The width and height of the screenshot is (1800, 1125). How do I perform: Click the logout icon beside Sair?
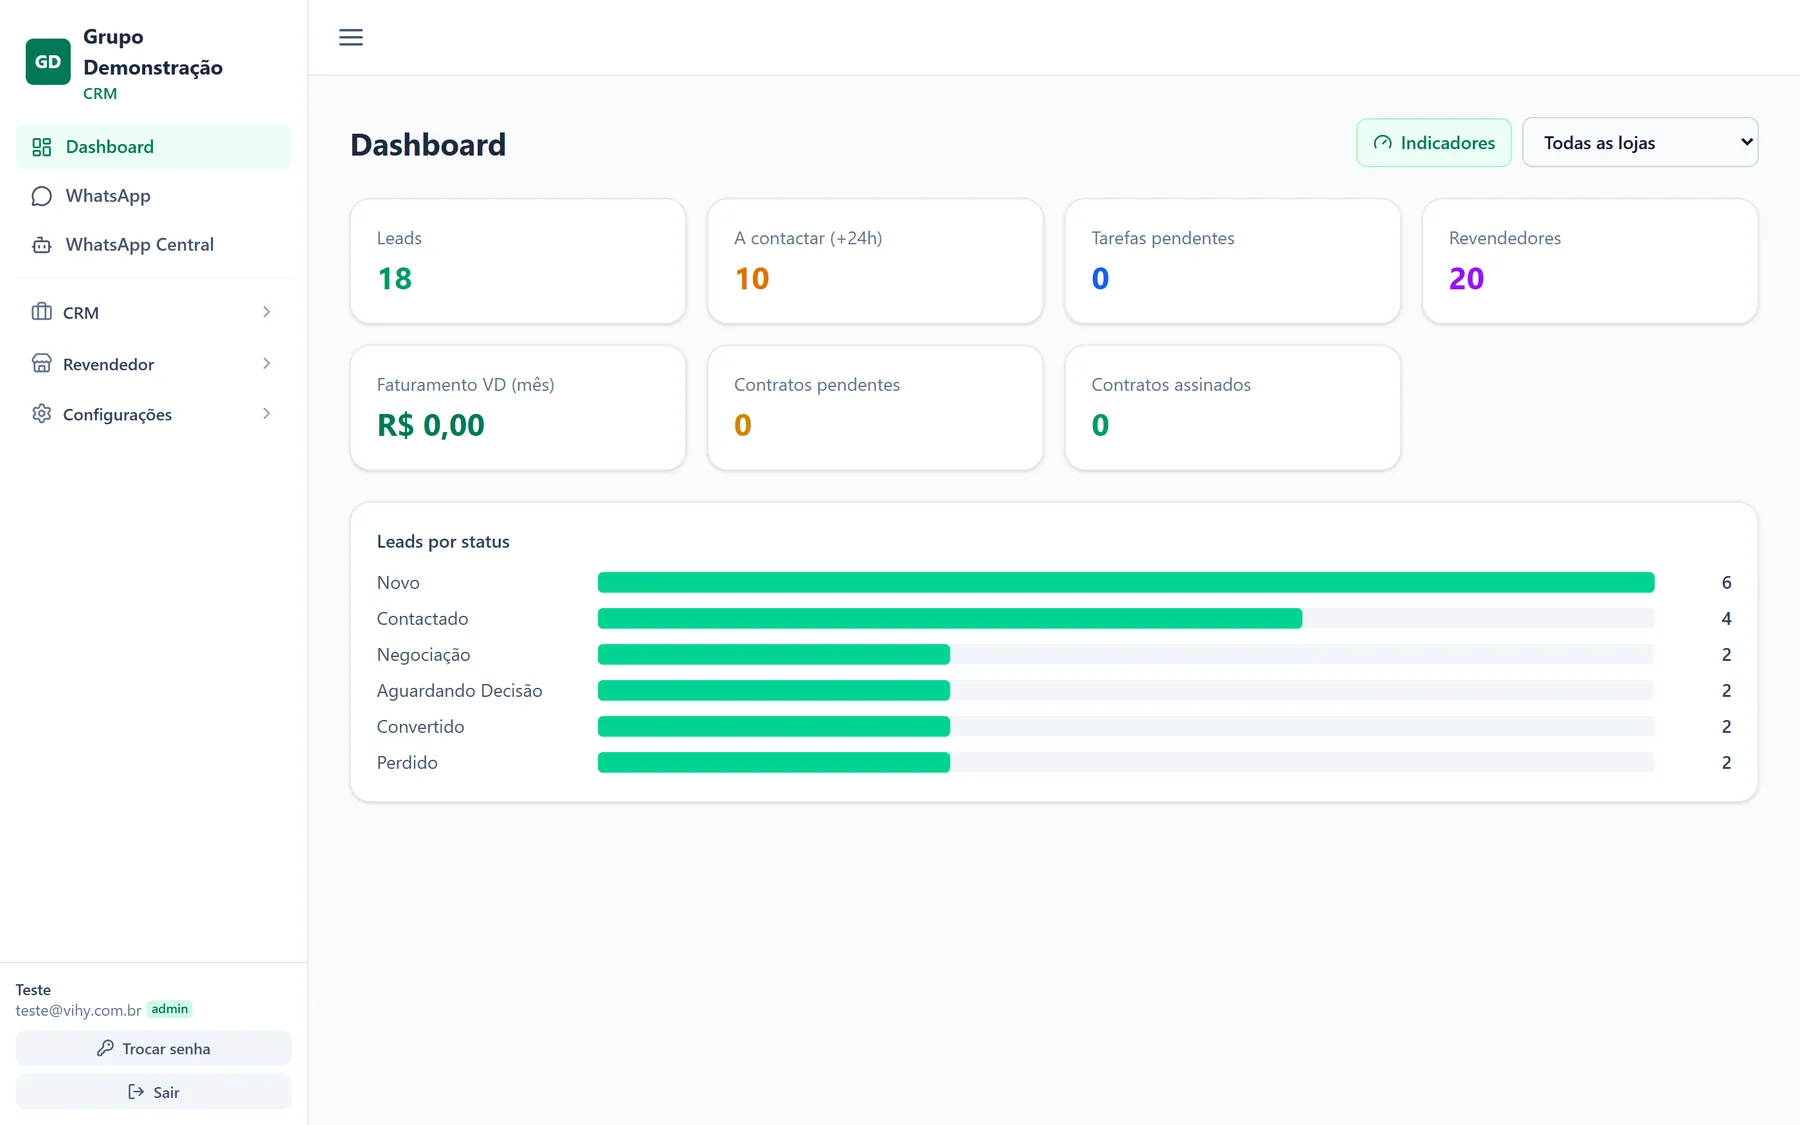click(x=136, y=1092)
